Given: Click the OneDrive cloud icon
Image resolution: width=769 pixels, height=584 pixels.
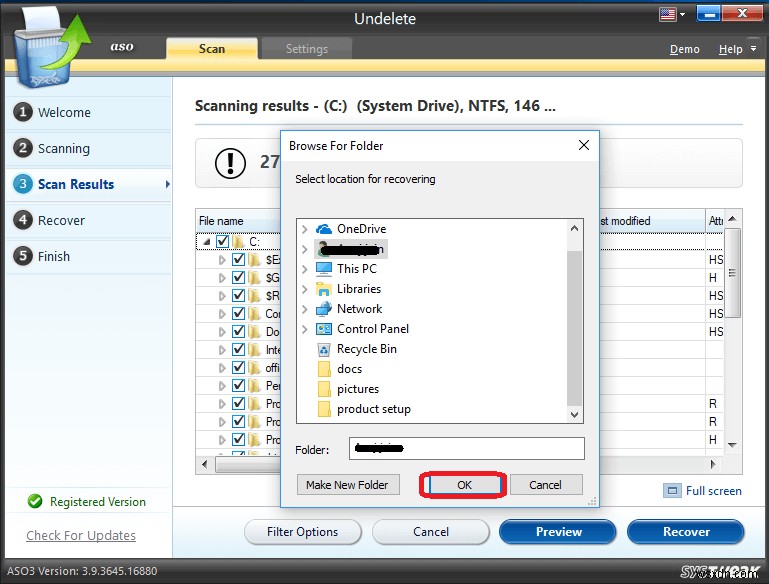Looking at the screenshot, I should (324, 229).
